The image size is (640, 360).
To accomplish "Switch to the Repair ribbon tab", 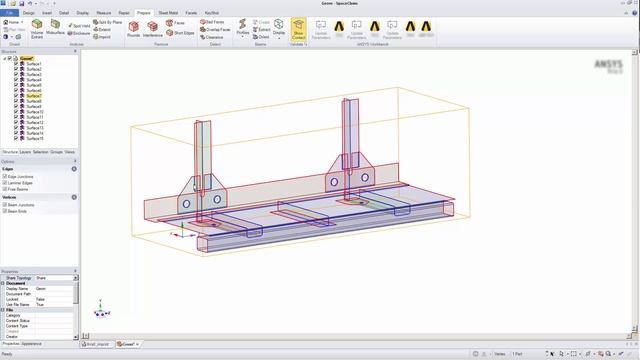I will [x=124, y=13].
